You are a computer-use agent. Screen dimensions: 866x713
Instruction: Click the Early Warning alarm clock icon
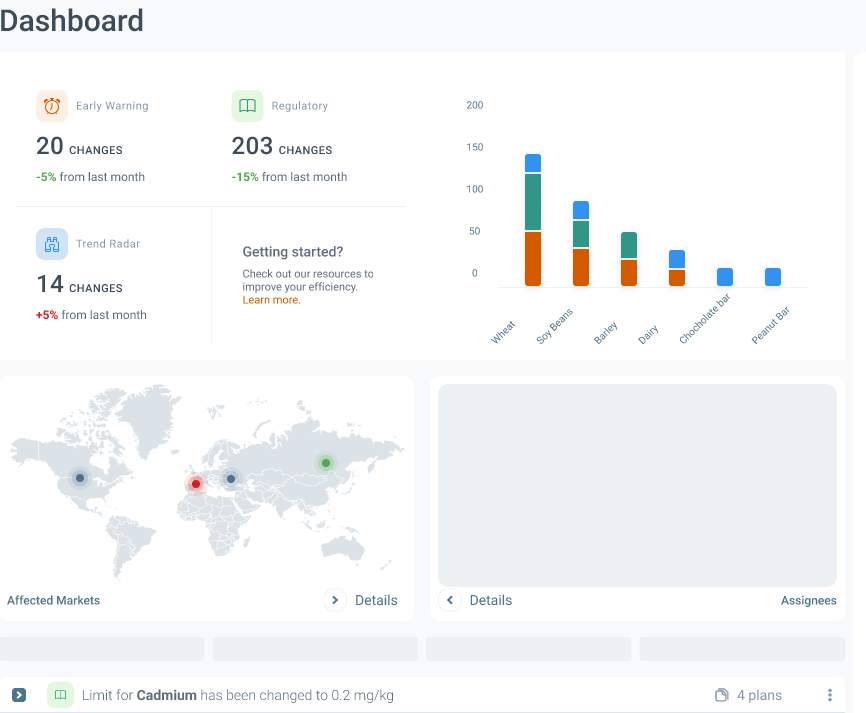52,106
